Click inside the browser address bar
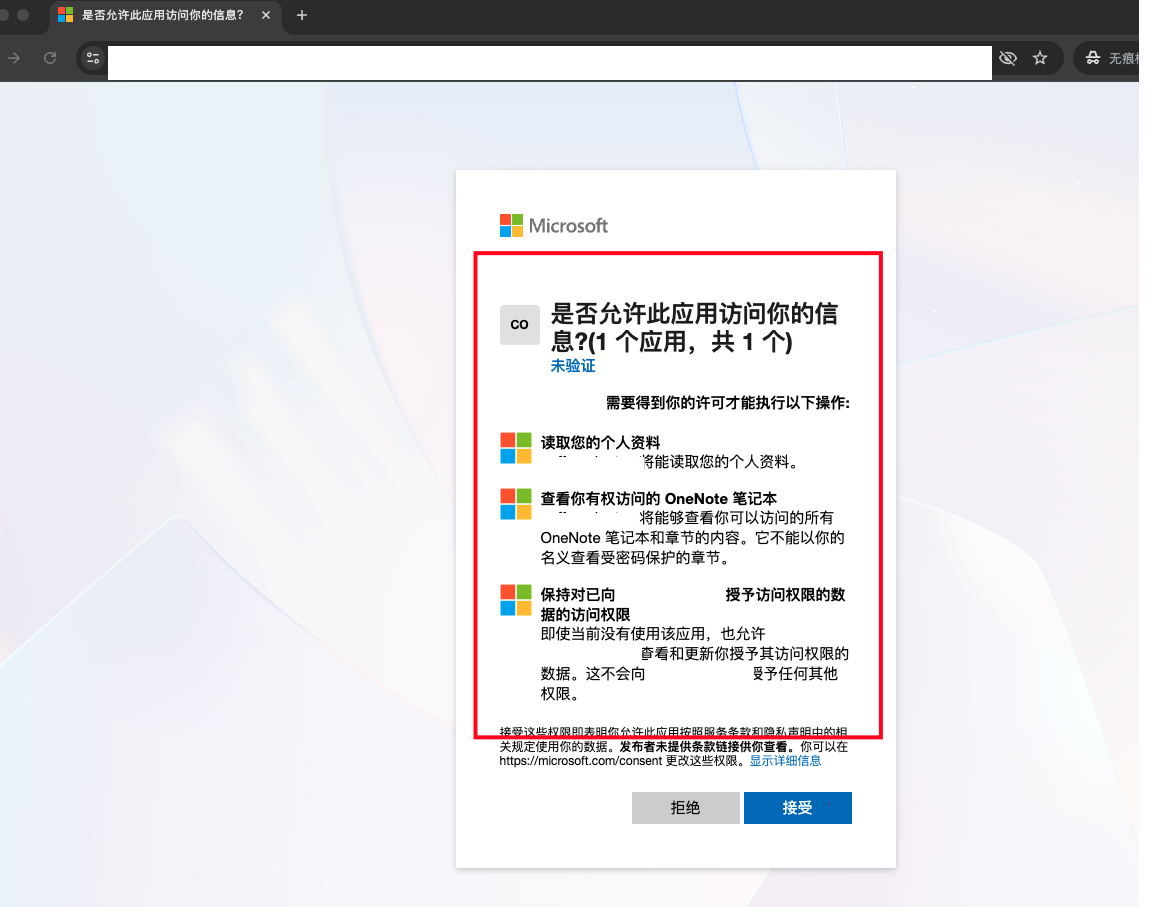The width and height of the screenshot is (1152, 907). click(x=550, y=62)
